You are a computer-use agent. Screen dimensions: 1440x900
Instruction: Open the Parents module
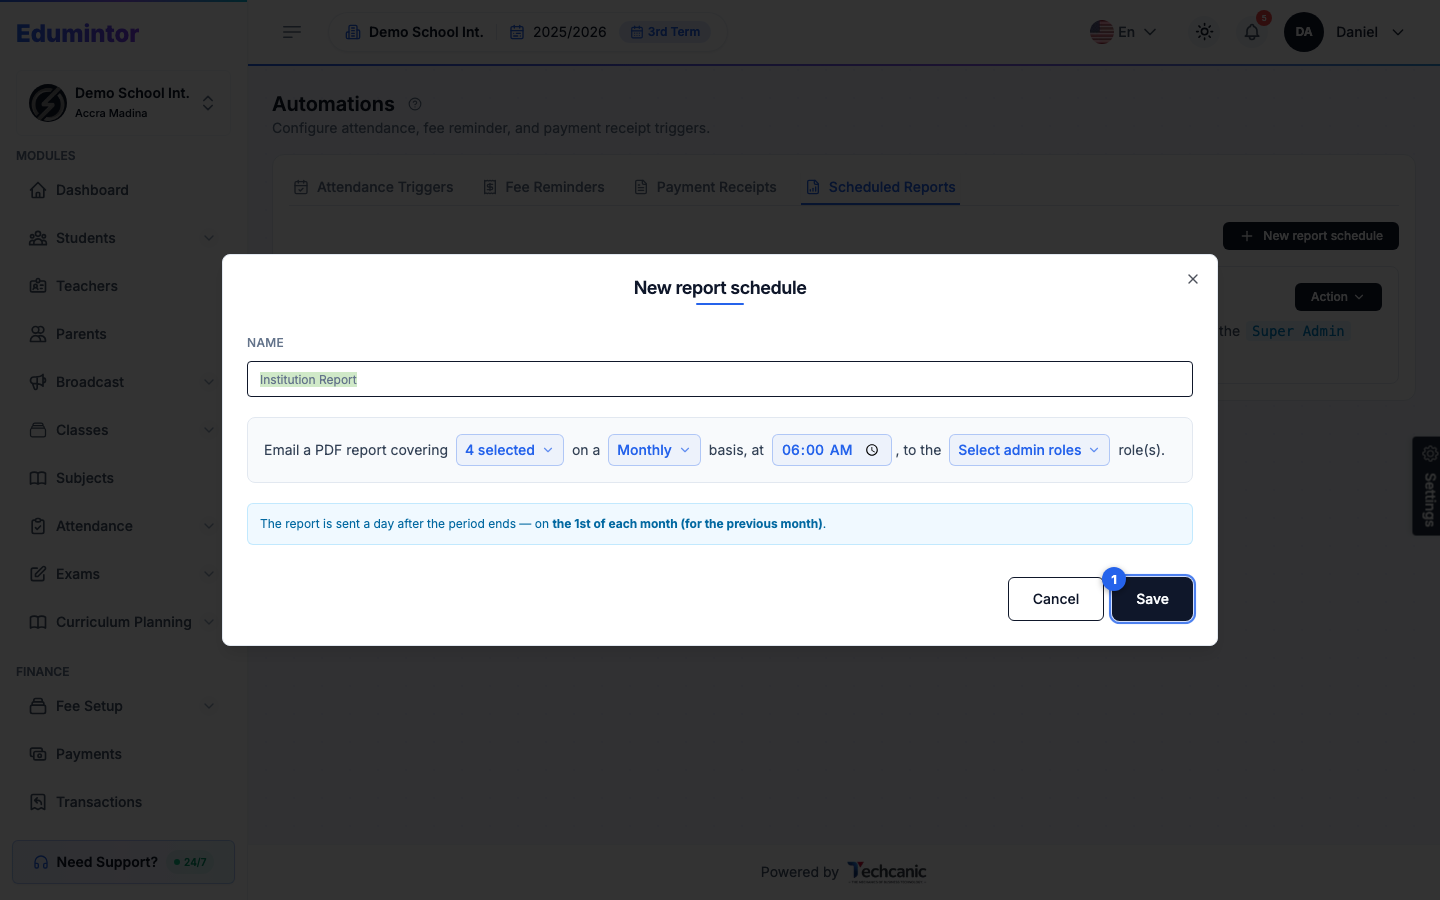point(124,334)
